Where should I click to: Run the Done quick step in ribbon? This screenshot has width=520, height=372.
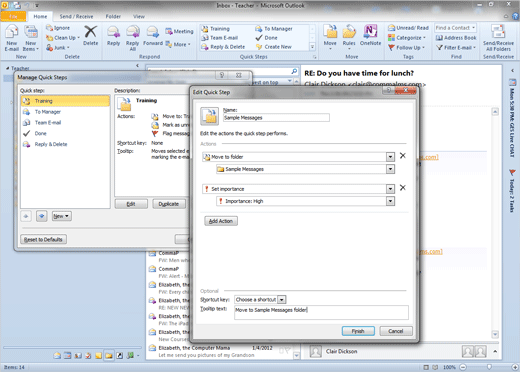[x=266, y=38]
